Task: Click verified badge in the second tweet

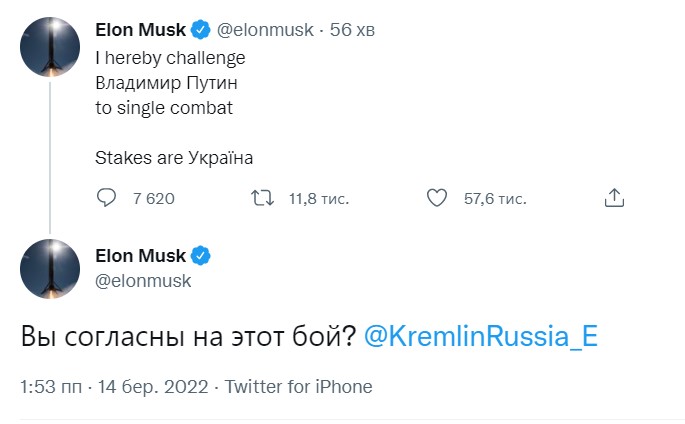Action: coord(199,256)
